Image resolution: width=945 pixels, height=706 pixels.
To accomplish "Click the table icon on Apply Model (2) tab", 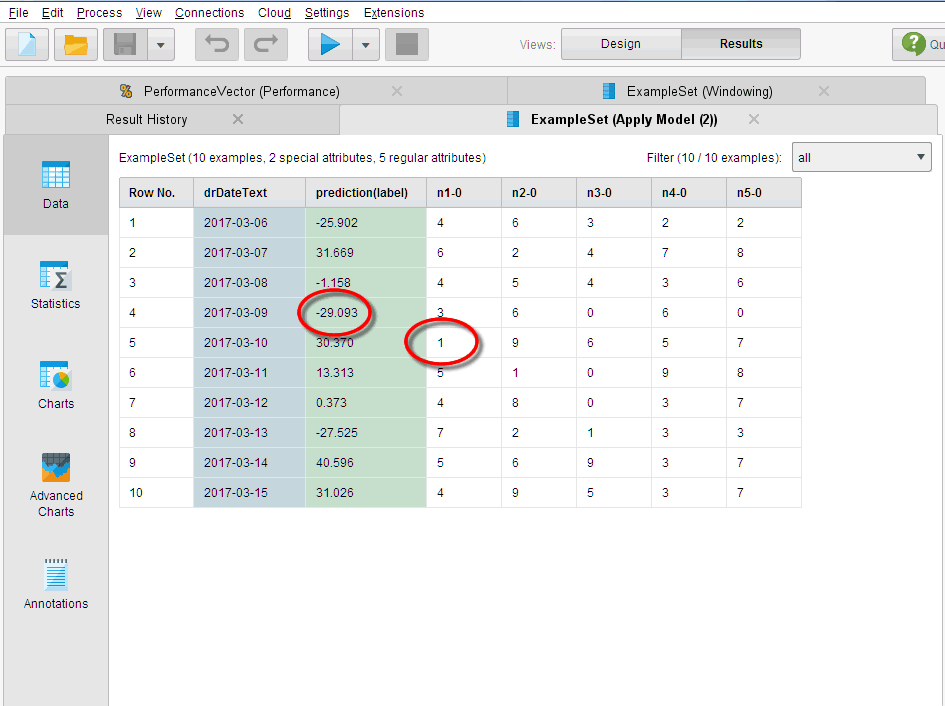I will (x=513, y=119).
